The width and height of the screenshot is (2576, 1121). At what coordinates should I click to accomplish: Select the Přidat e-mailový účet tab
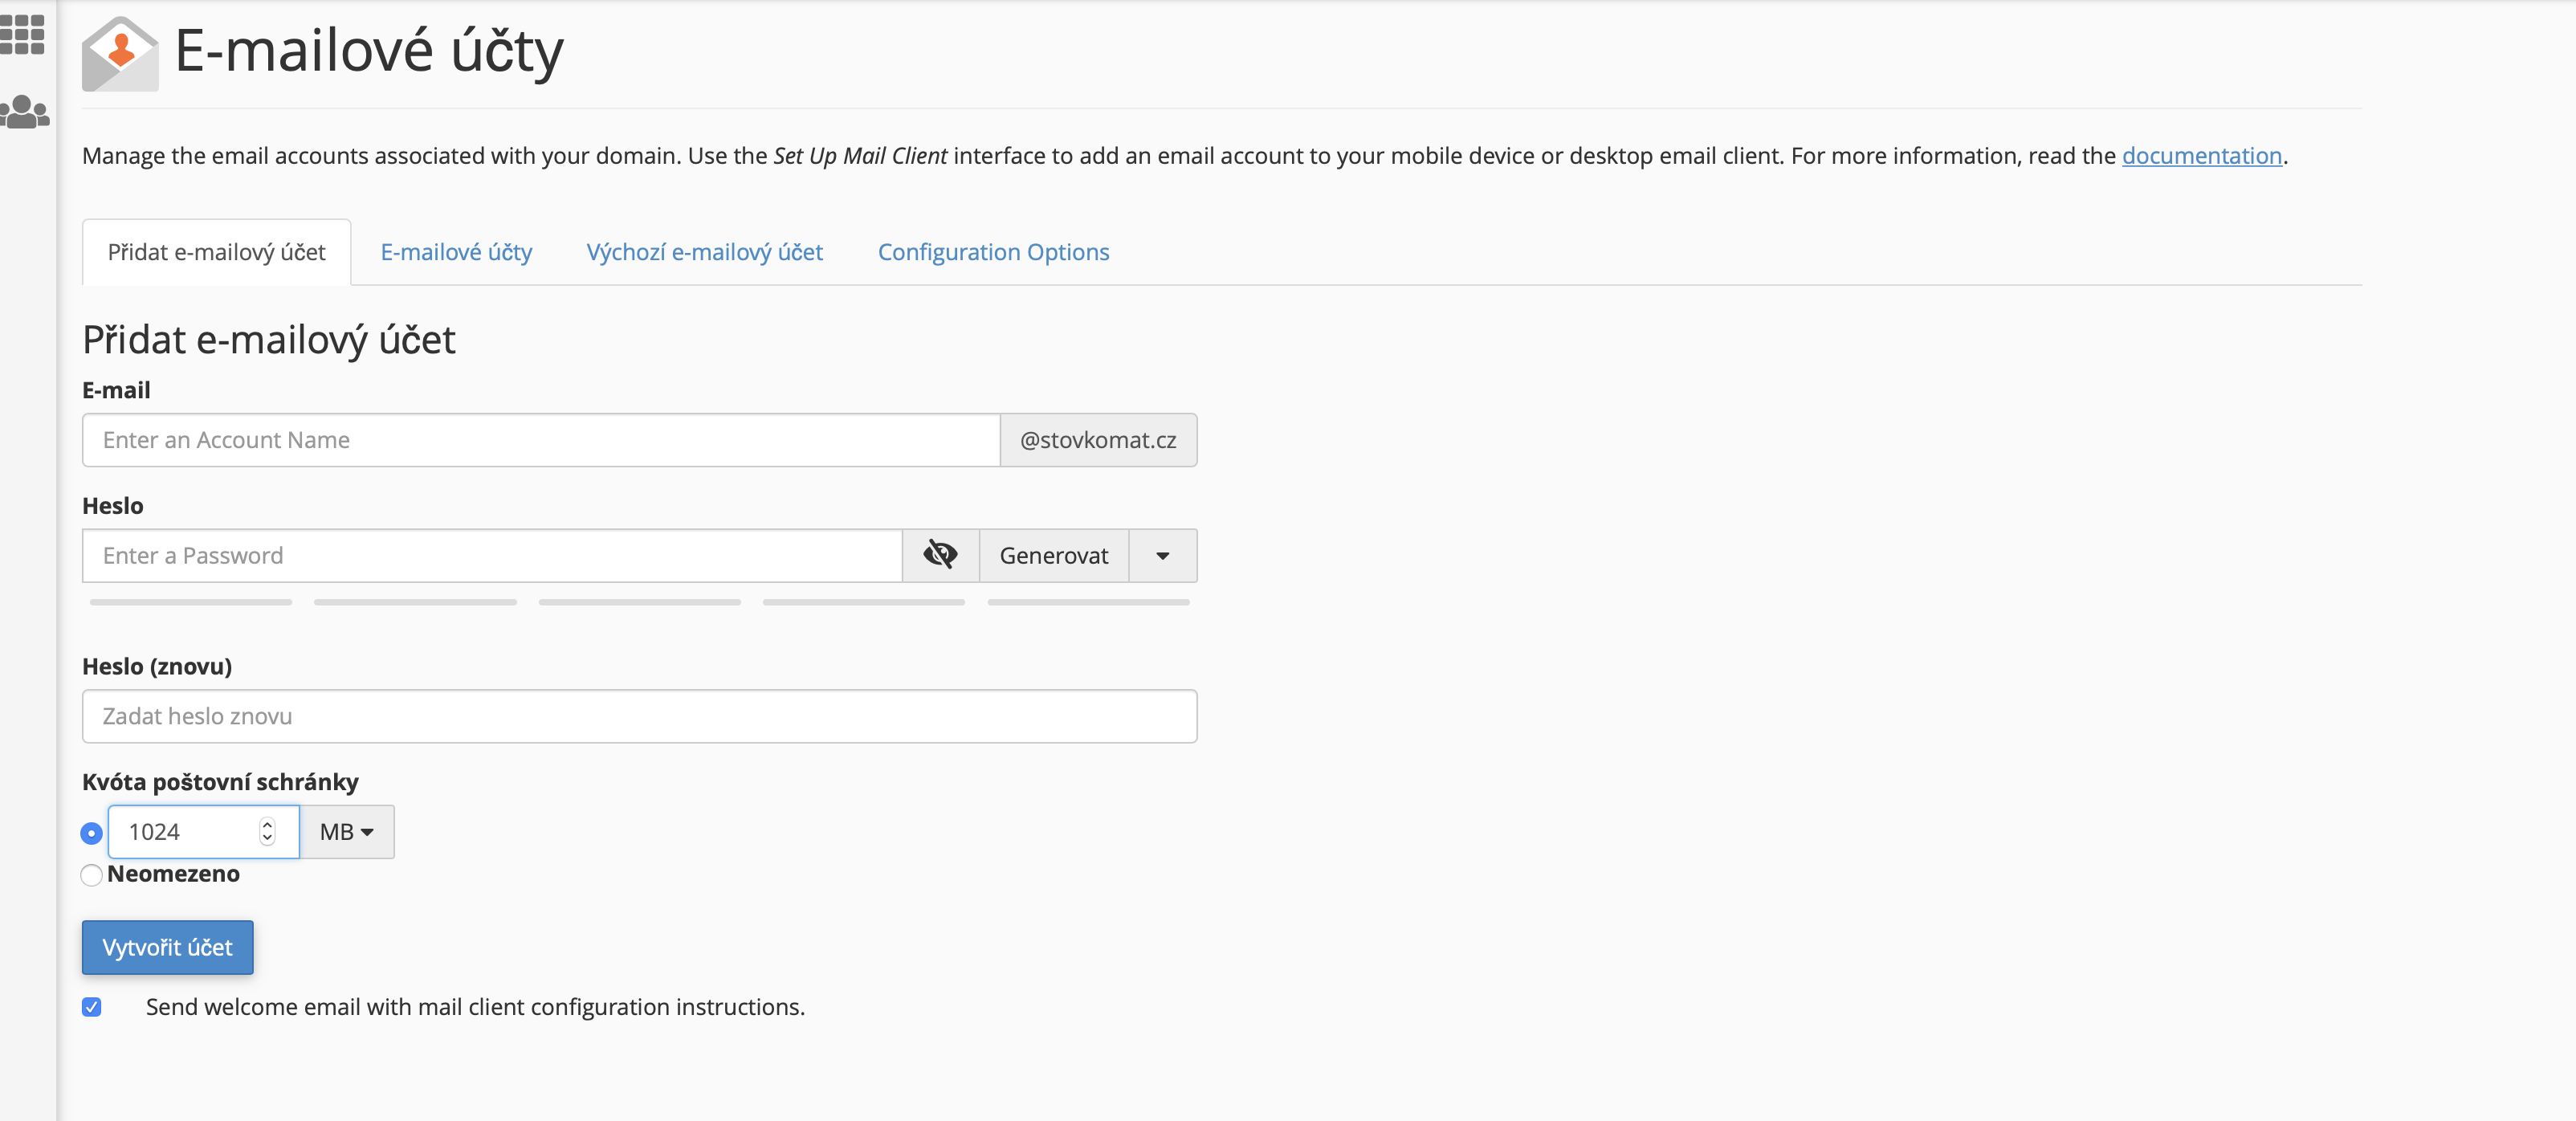[217, 252]
